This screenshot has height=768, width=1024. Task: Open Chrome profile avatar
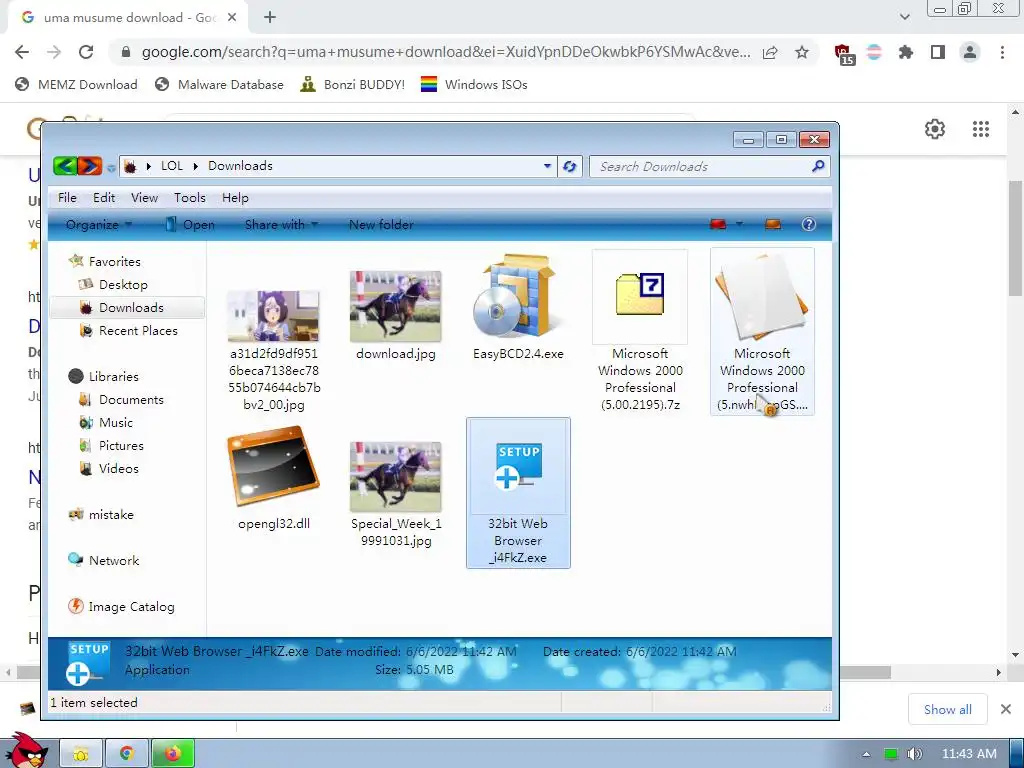tap(970, 52)
